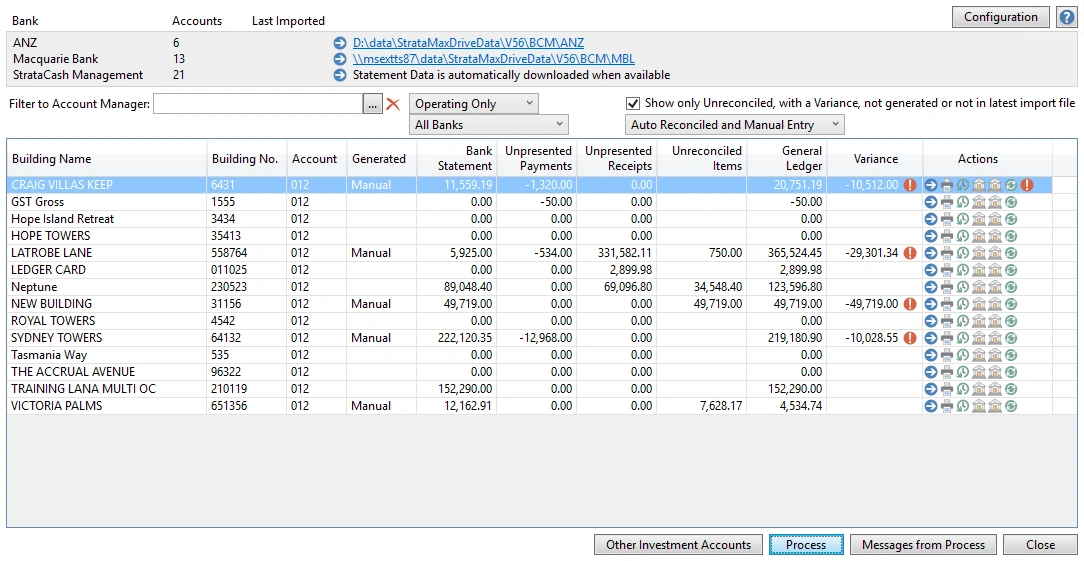Click the printer icon in the Neptune row
Image resolution: width=1084 pixels, height=561 pixels.
[x=947, y=287]
